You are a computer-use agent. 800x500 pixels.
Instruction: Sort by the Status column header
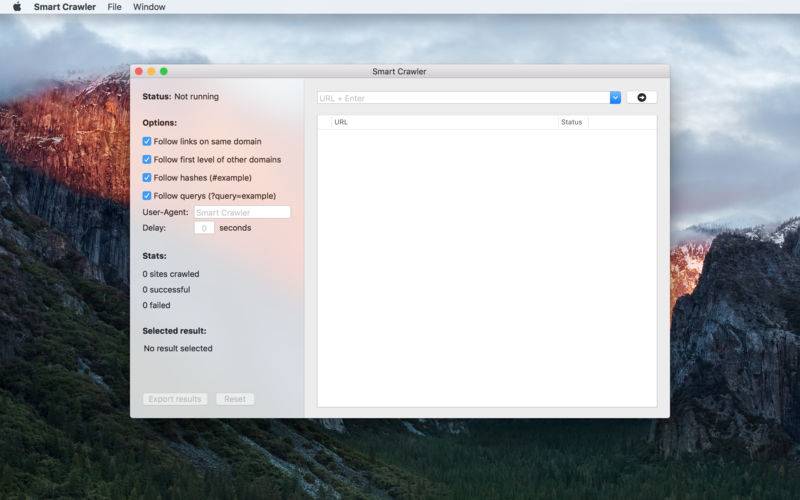pyautogui.click(x=572, y=122)
